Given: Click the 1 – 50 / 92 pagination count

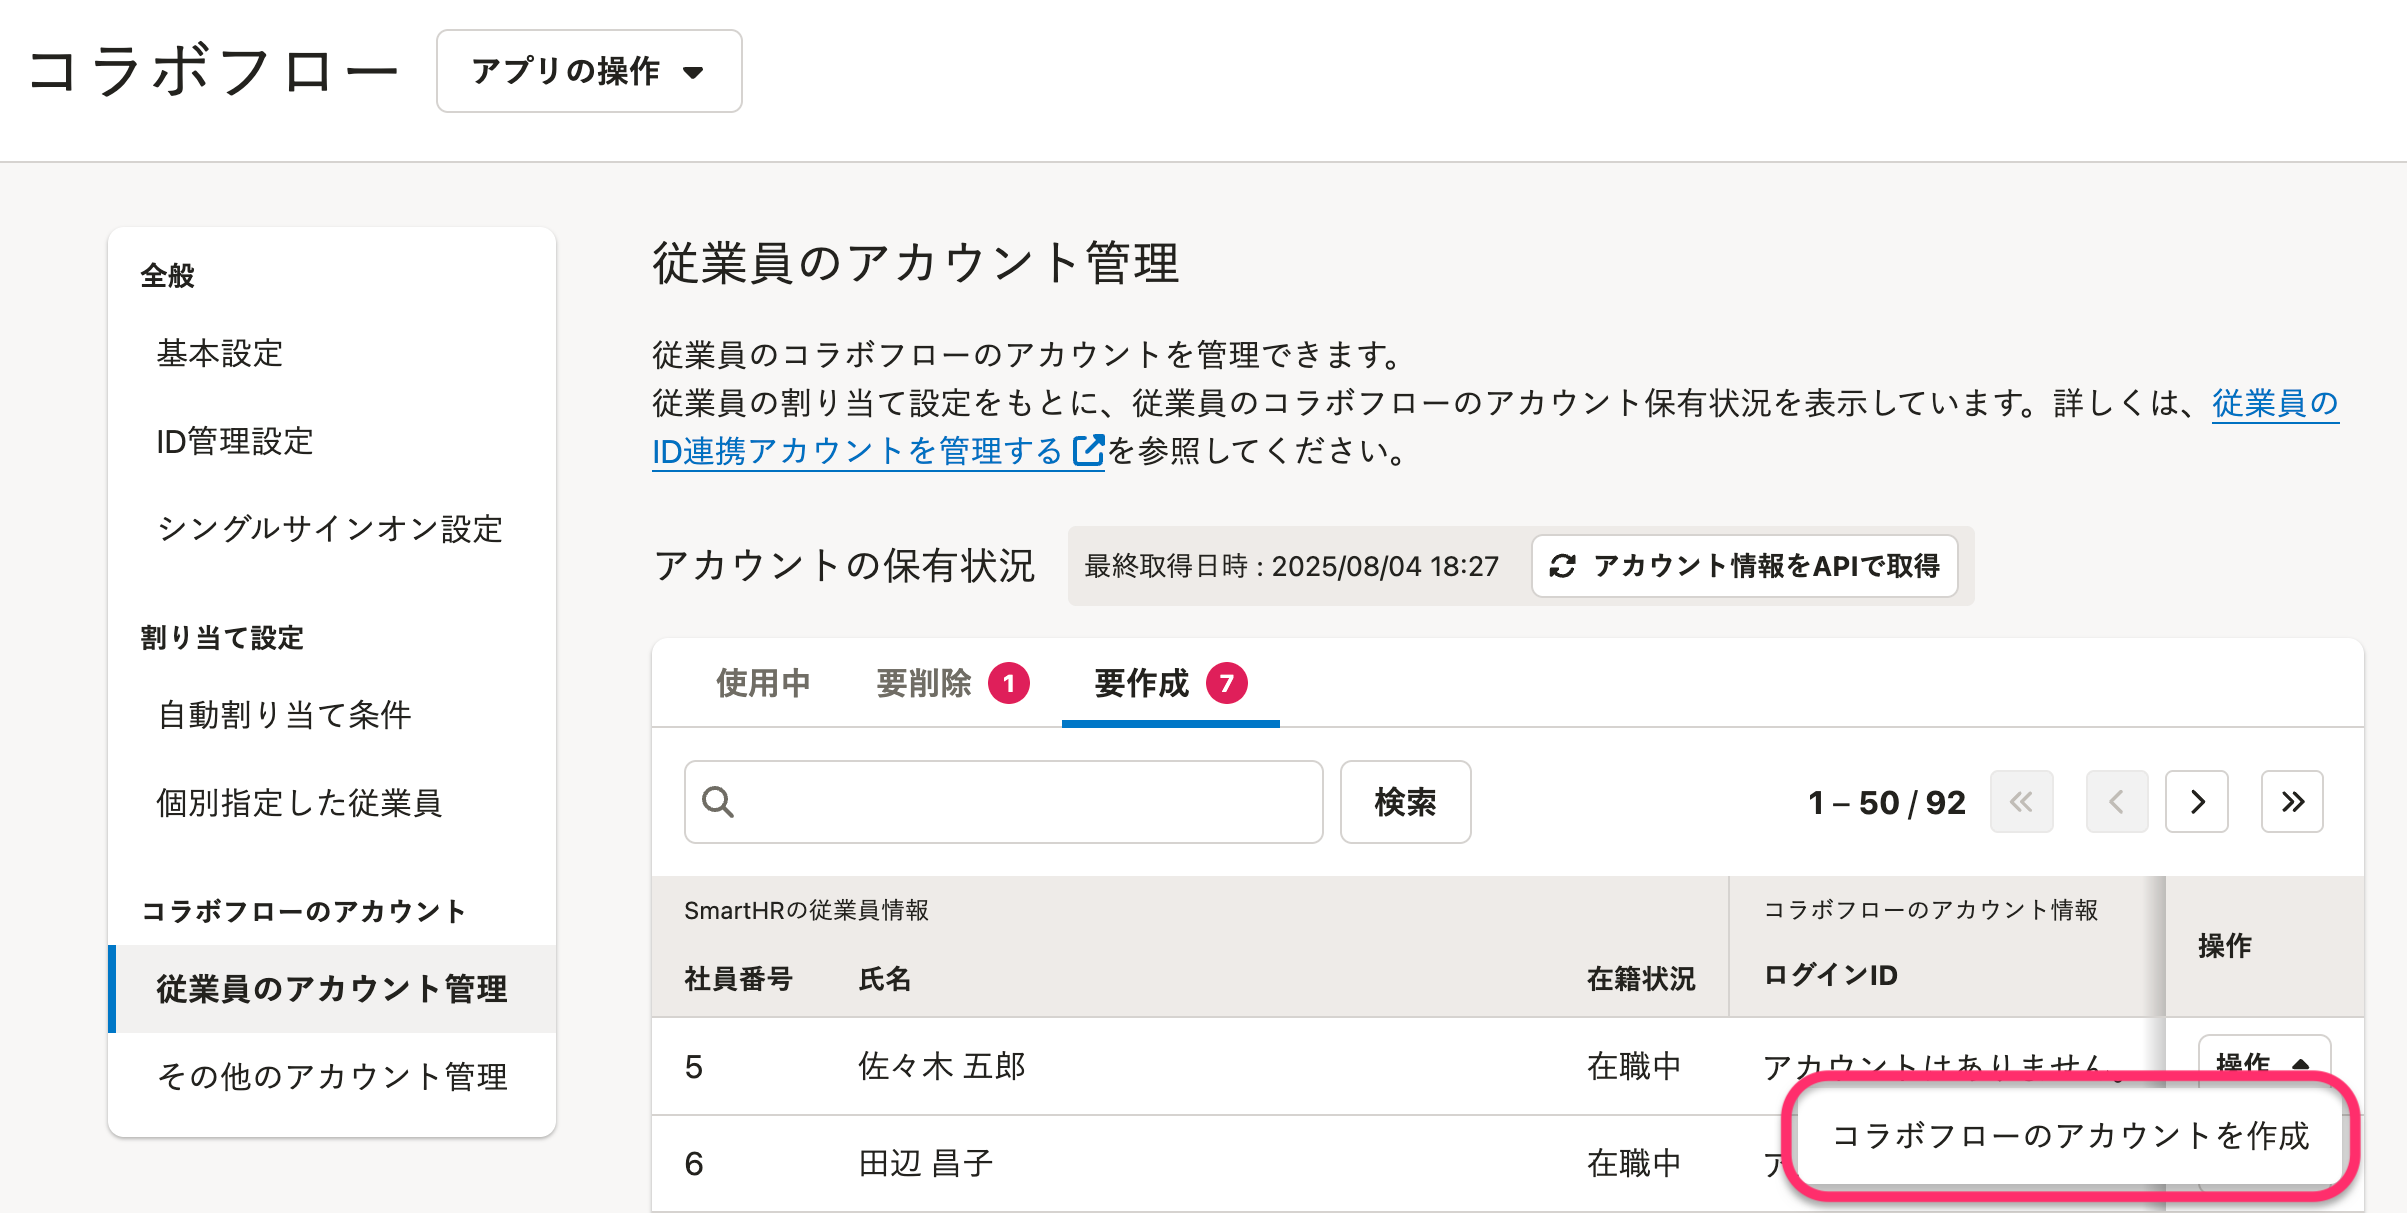Looking at the screenshot, I should tap(1887, 802).
